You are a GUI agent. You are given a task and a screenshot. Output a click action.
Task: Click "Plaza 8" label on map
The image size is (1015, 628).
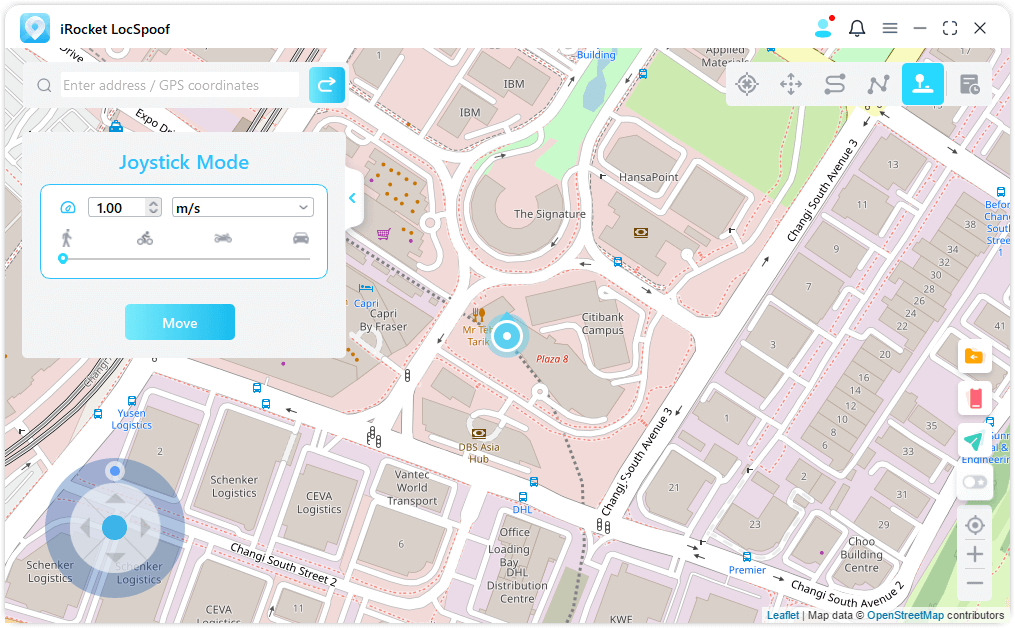click(x=552, y=359)
